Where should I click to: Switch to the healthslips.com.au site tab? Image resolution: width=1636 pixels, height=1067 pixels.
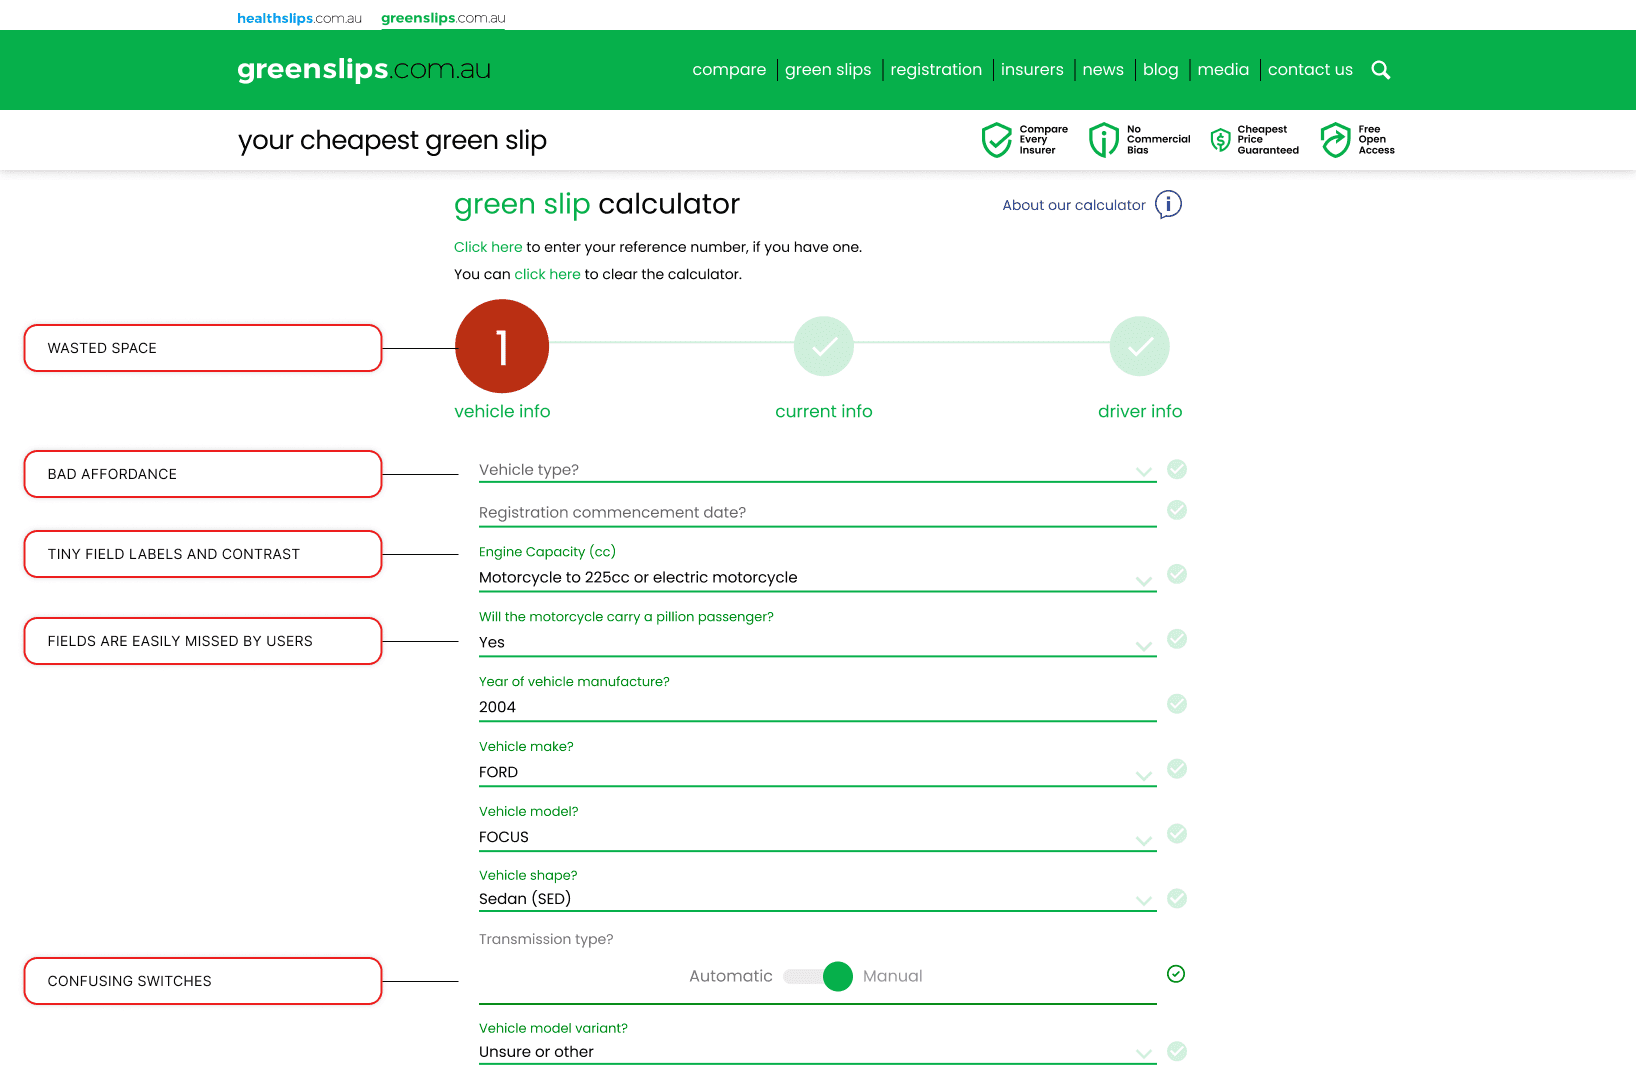click(x=299, y=18)
